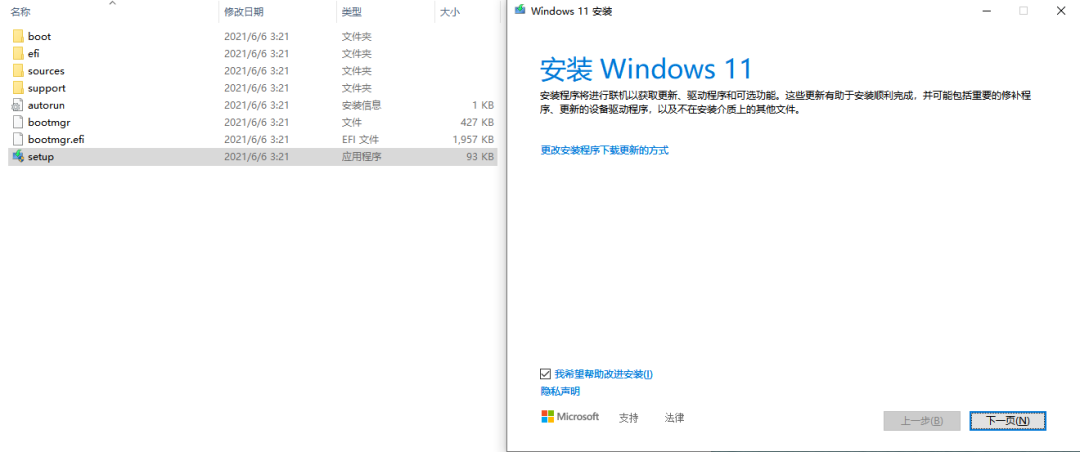The height and width of the screenshot is (452, 1080).
Task: Select the efi folder icon
Action: point(18,53)
